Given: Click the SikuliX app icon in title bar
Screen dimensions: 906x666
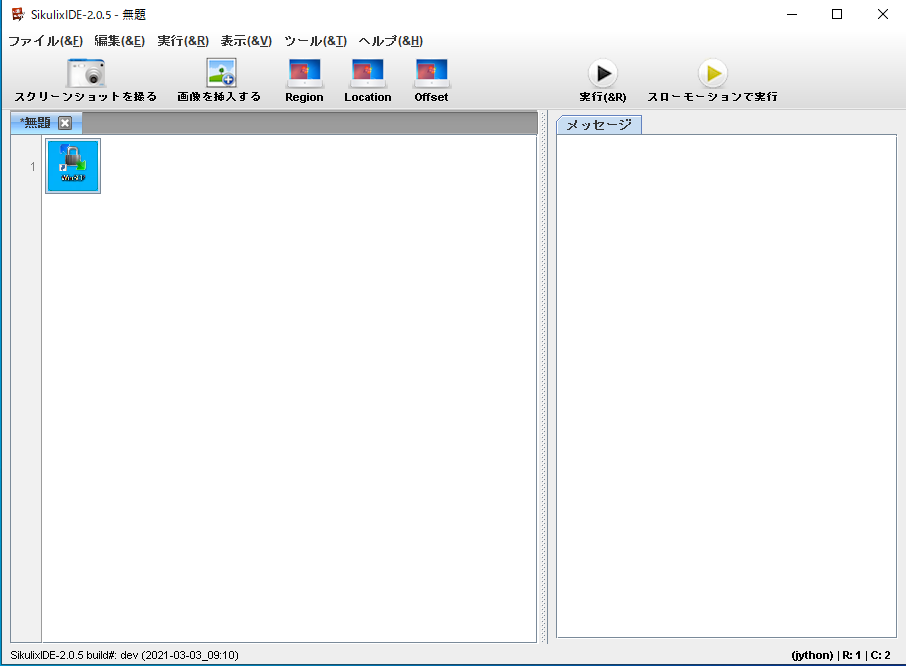Looking at the screenshot, I should point(17,14).
